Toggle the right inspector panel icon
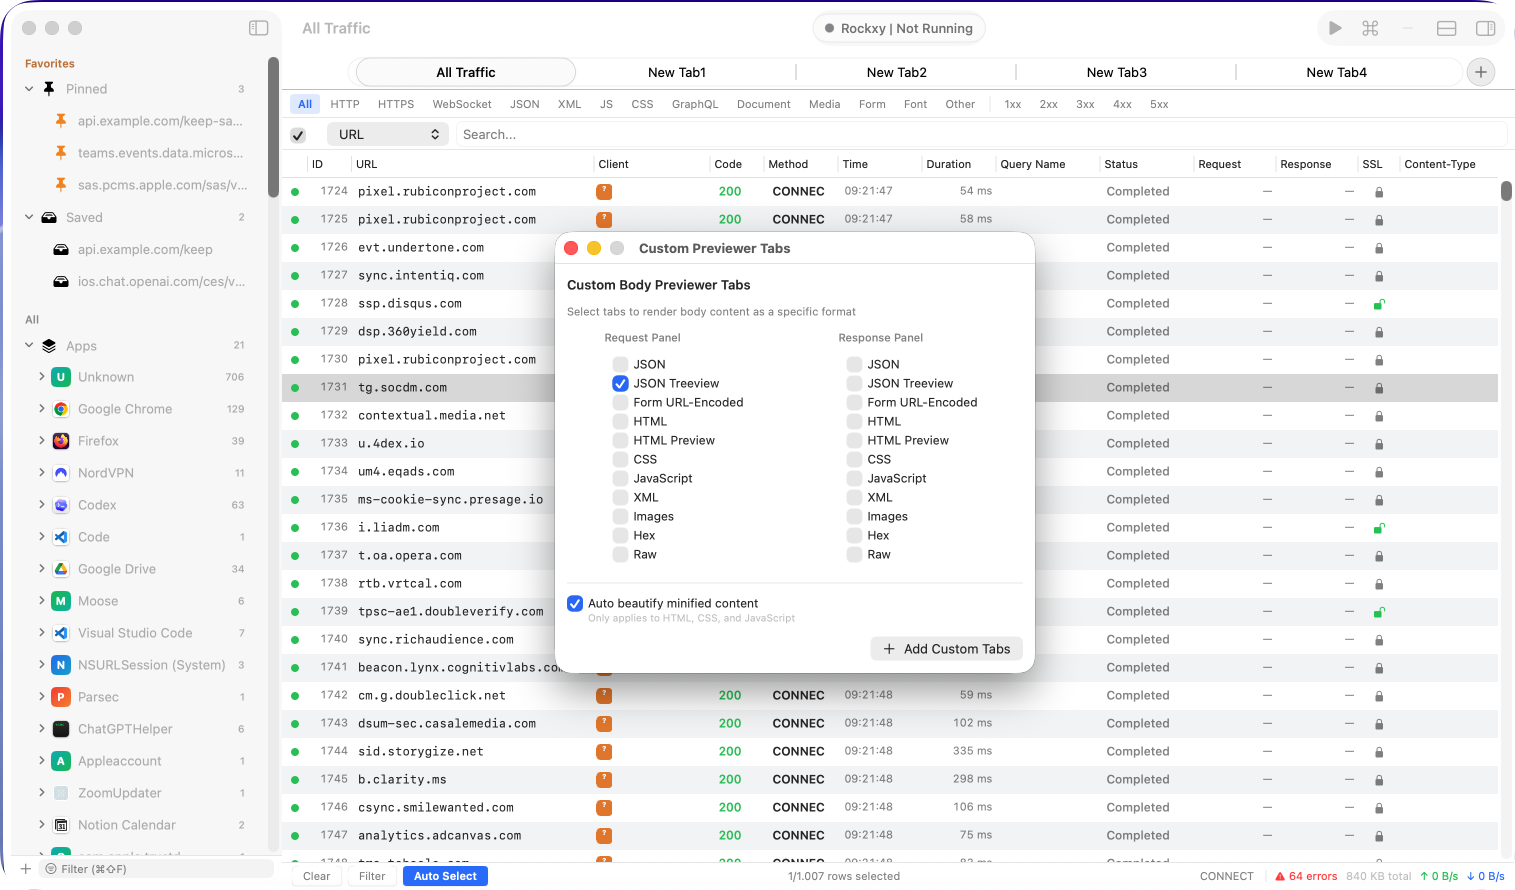This screenshot has width=1515, height=890. (x=1486, y=28)
